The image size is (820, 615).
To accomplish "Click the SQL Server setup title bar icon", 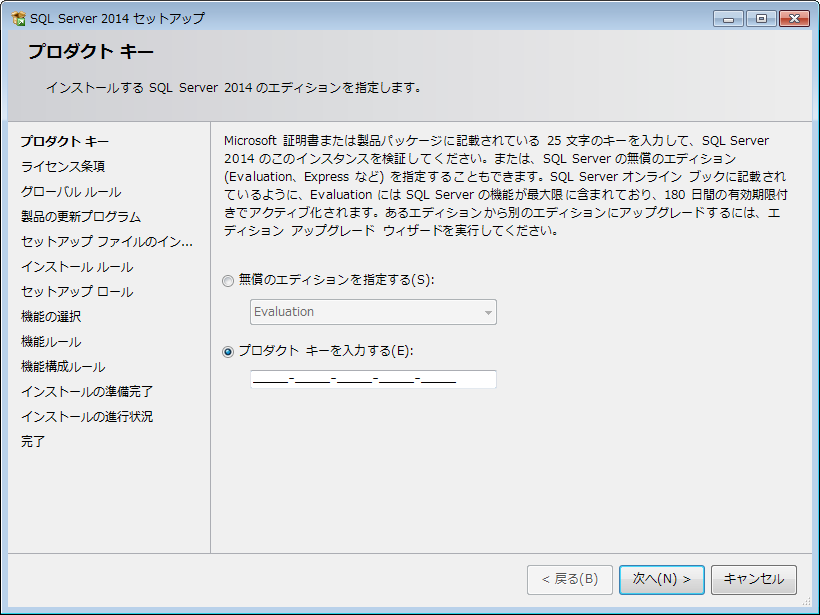I will tap(18, 19).
